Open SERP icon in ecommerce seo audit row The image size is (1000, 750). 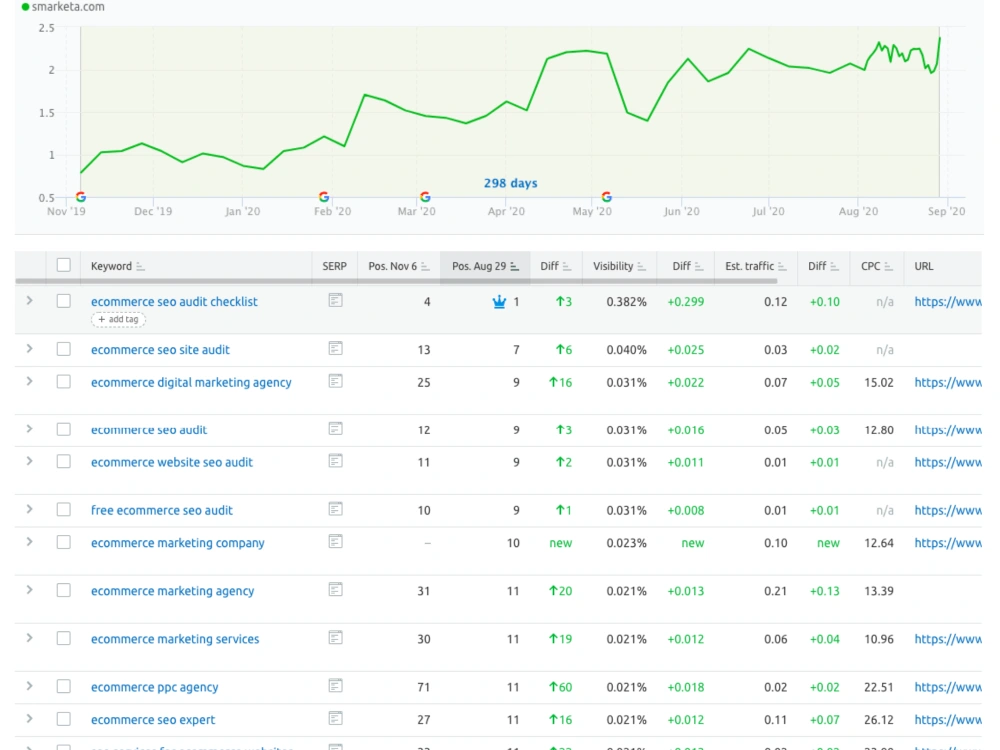335,429
